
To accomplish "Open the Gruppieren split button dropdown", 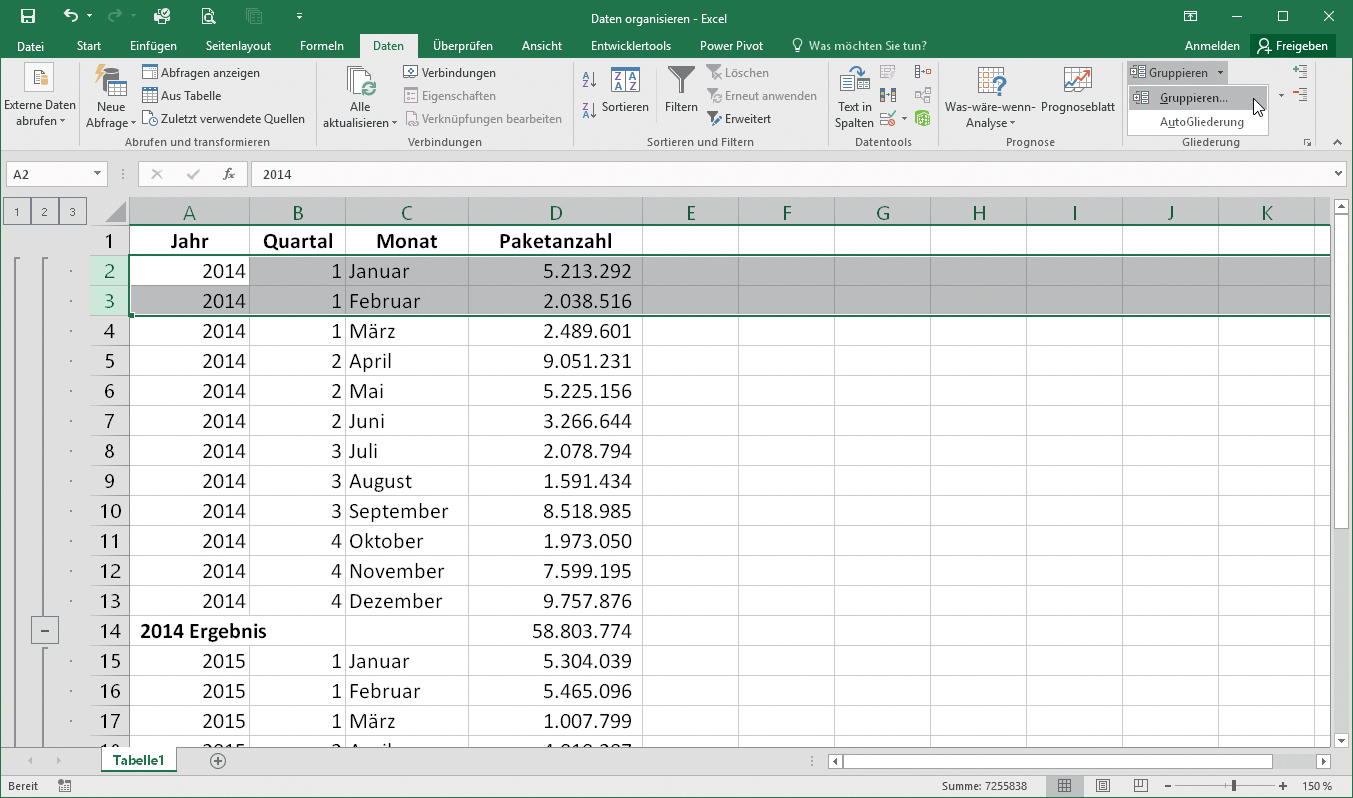I will tap(1220, 73).
